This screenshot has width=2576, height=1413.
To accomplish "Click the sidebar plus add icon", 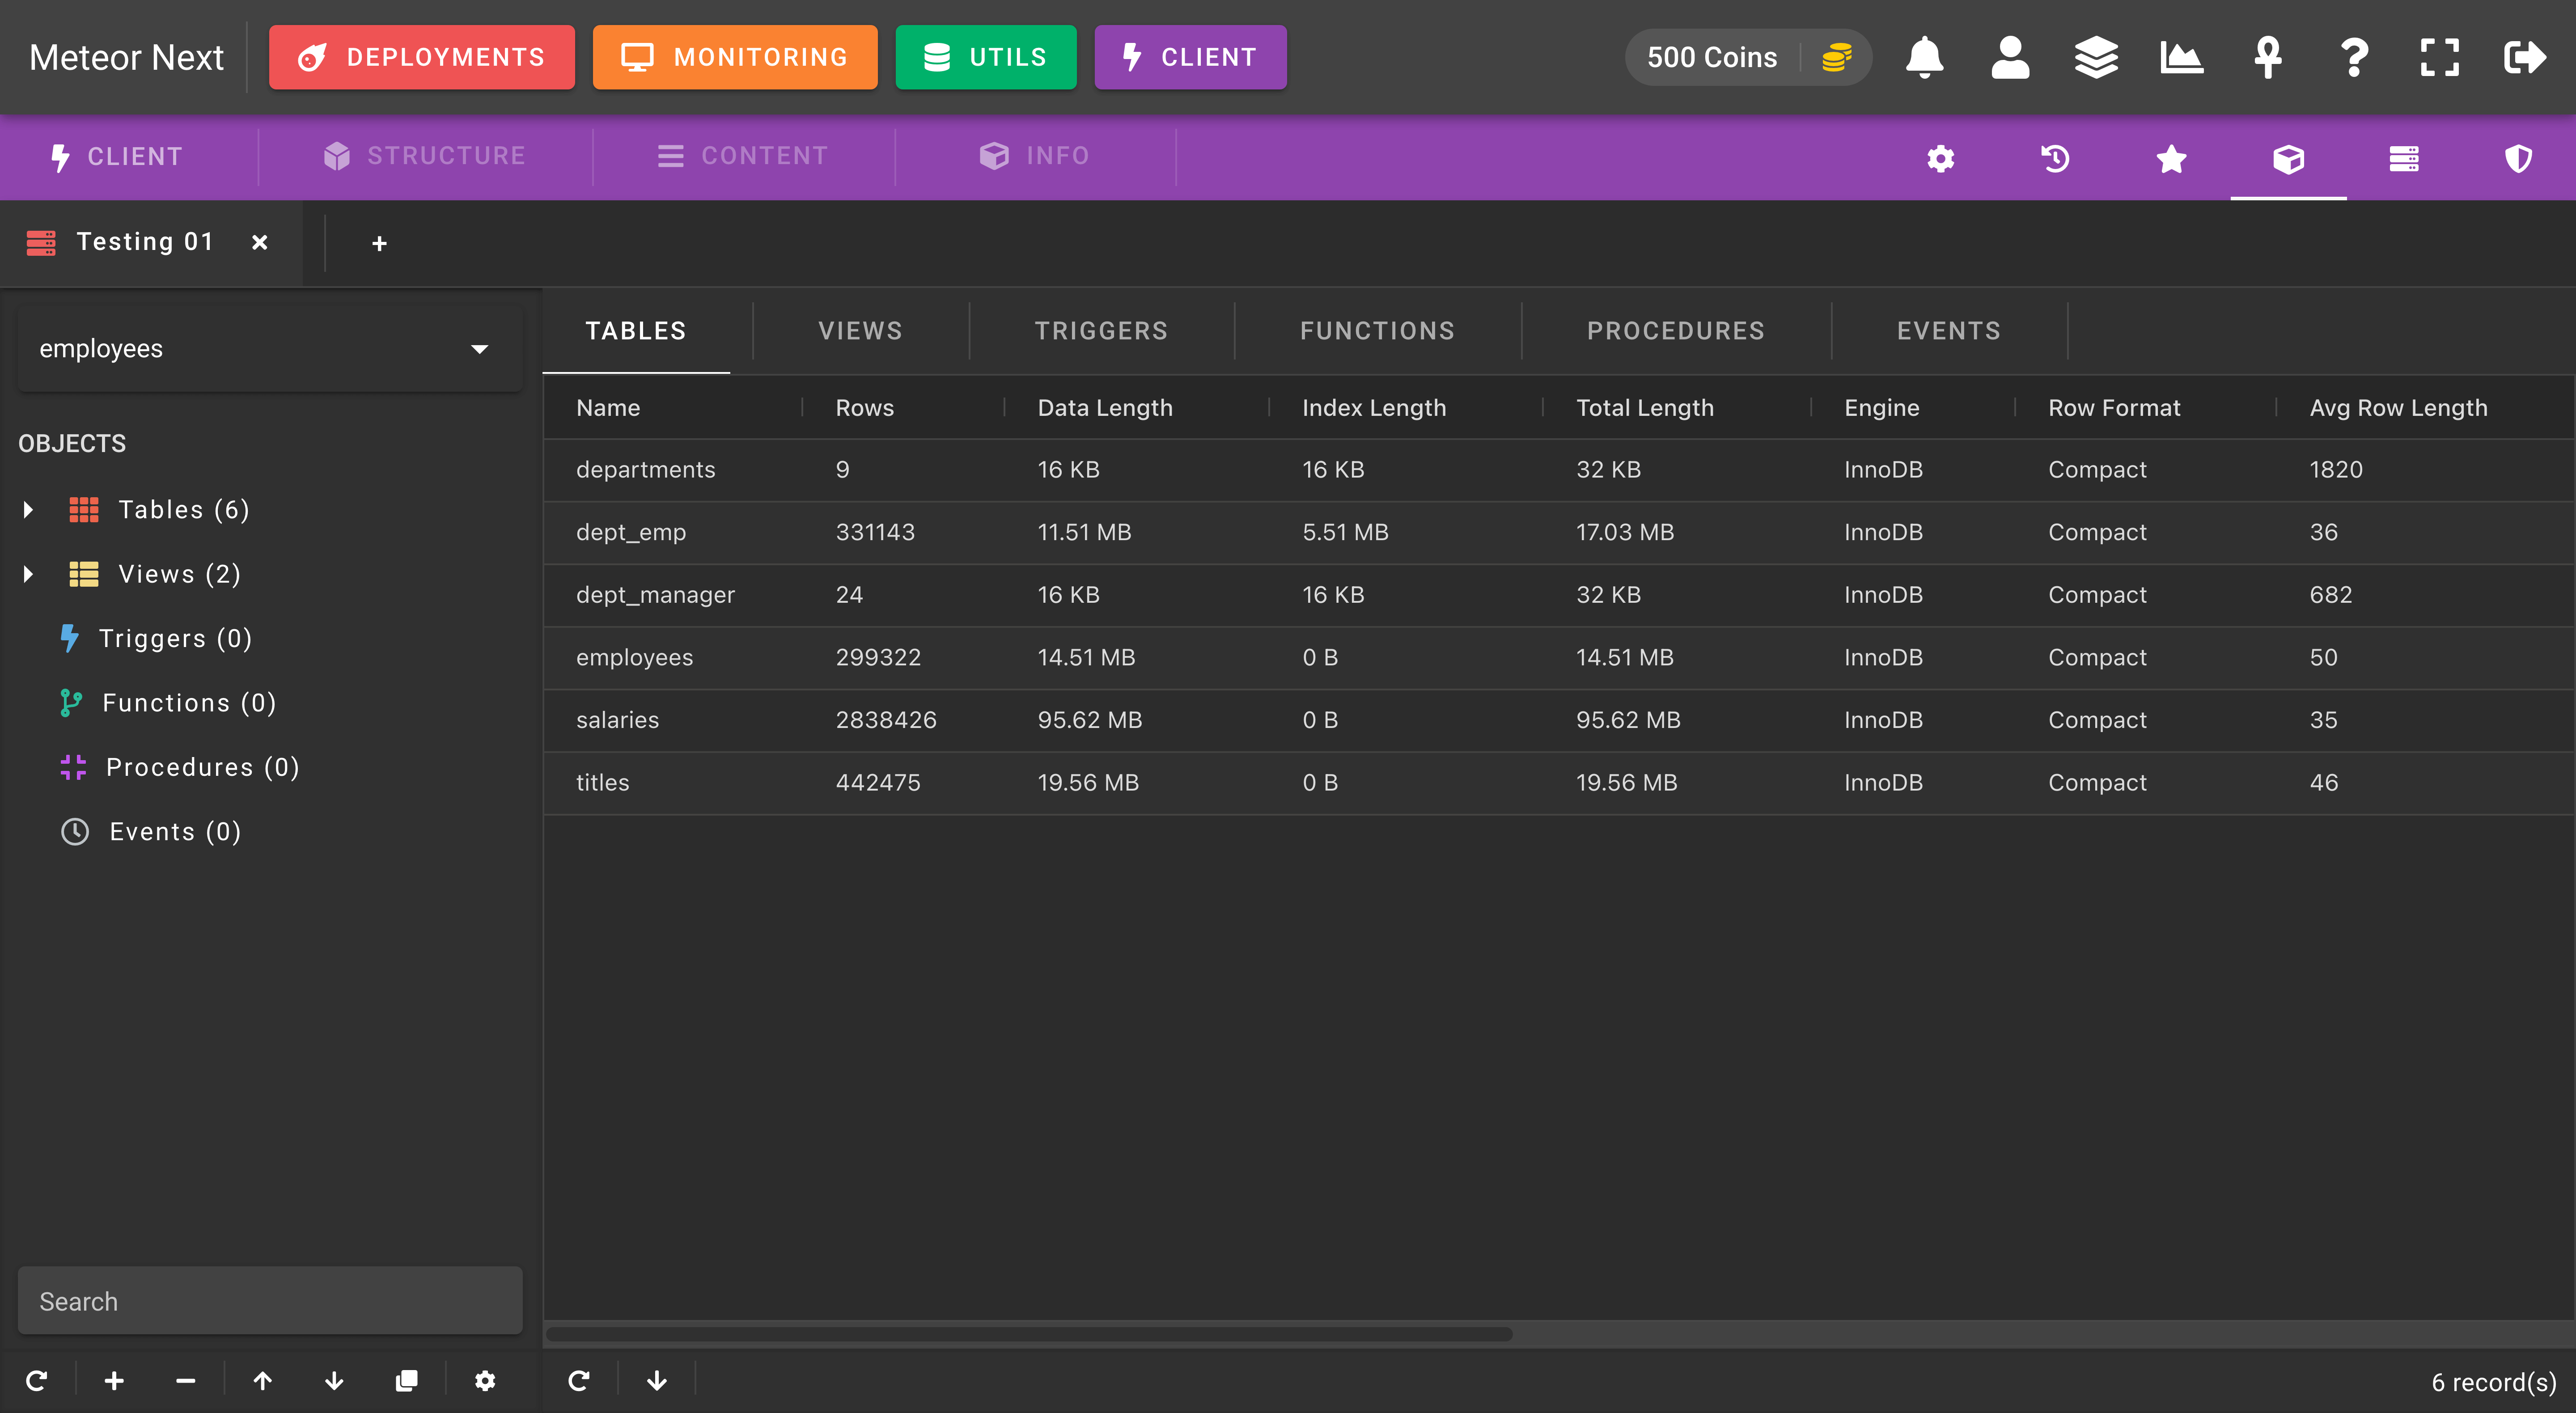I will [114, 1381].
